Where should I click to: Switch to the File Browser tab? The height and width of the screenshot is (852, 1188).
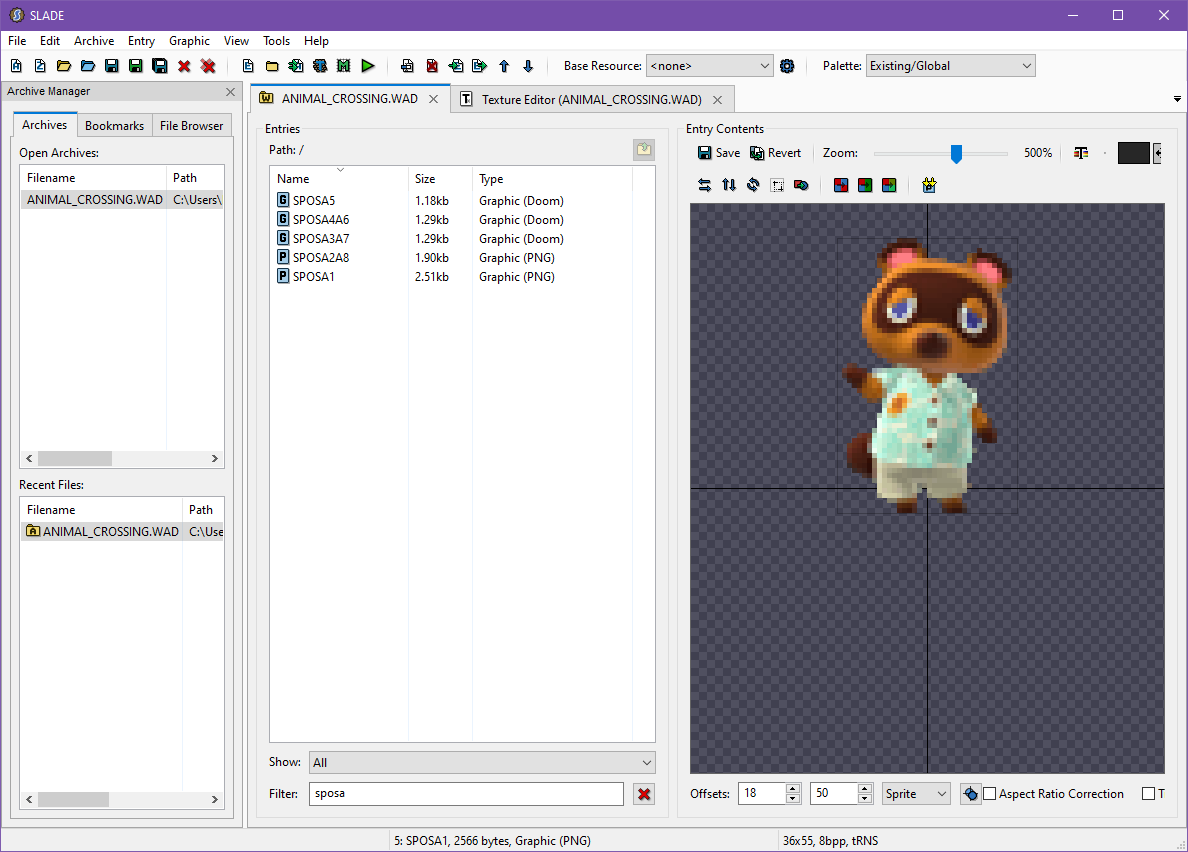click(x=192, y=126)
